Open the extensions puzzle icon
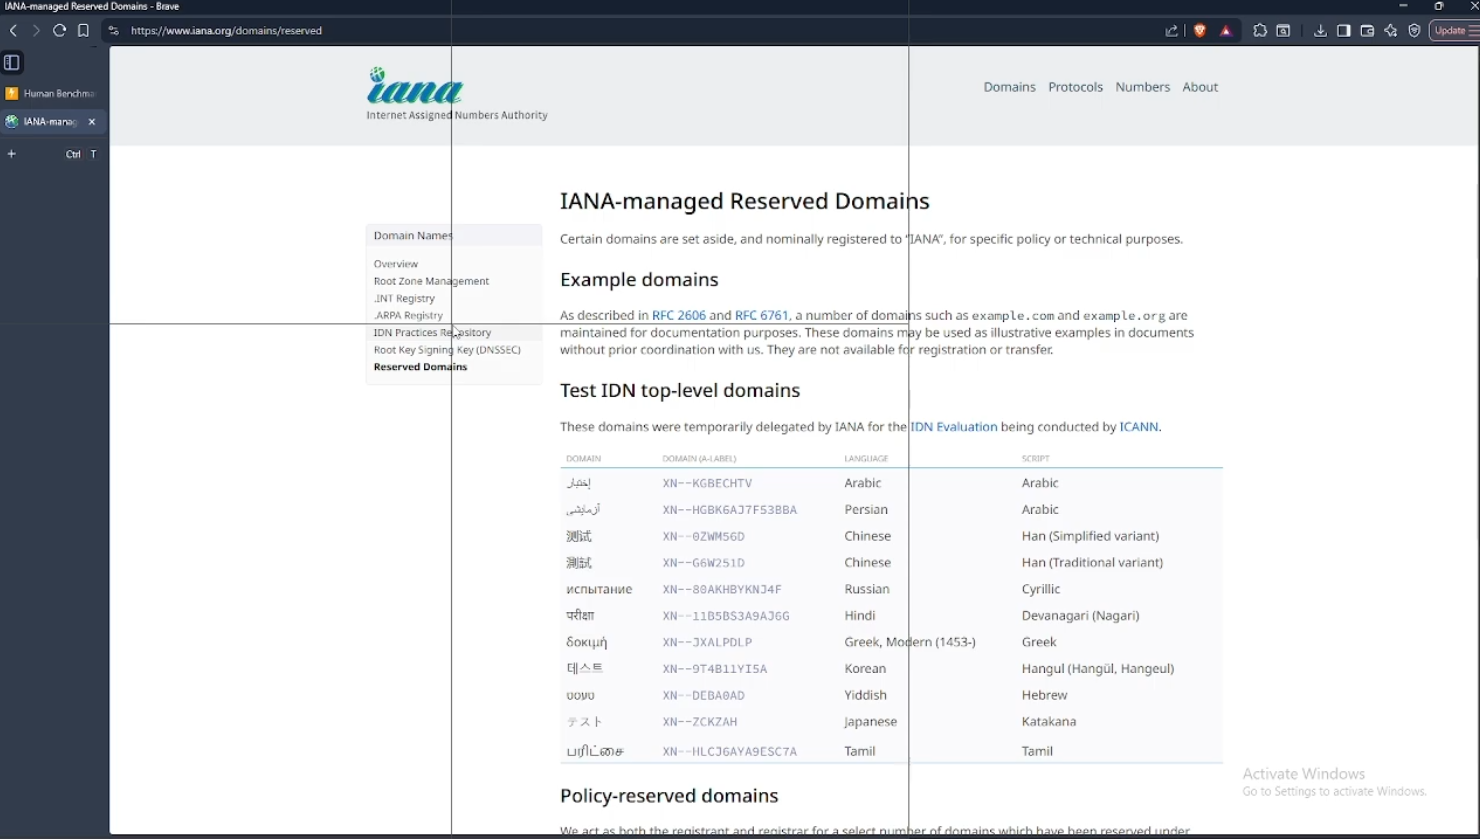 pyautogui.click(x=1260, y=31)
